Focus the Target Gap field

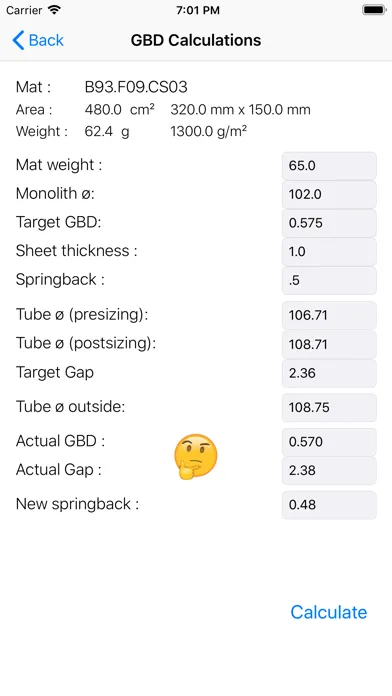(329, 373)
